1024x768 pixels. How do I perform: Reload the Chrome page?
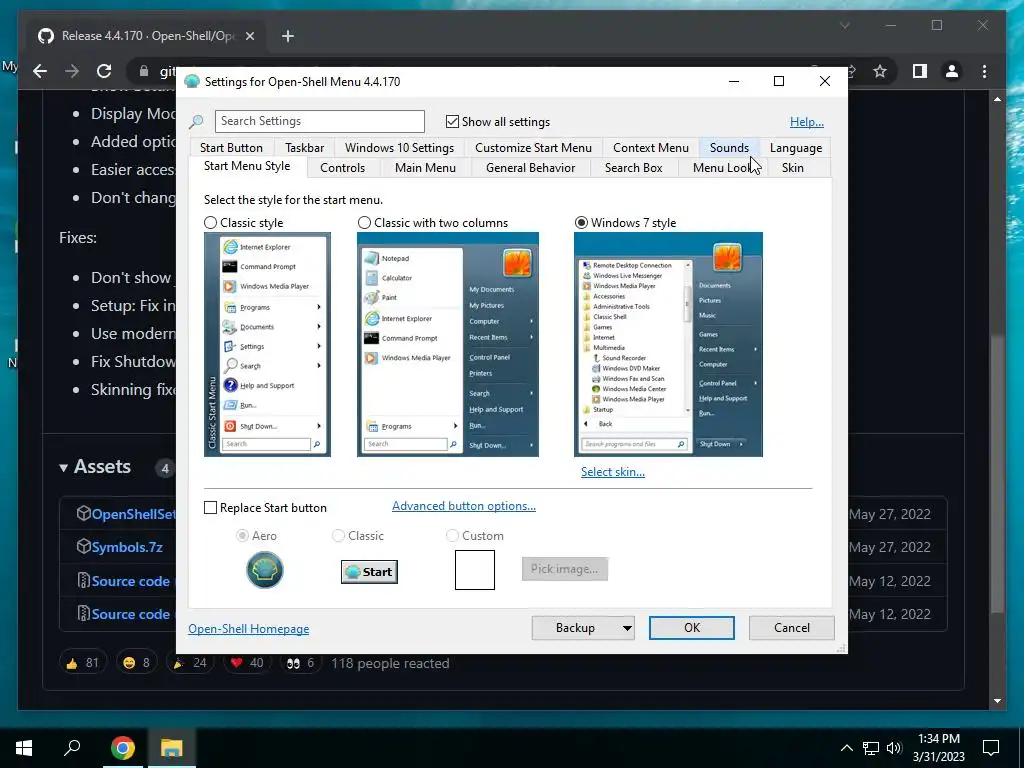coord(104,71)
